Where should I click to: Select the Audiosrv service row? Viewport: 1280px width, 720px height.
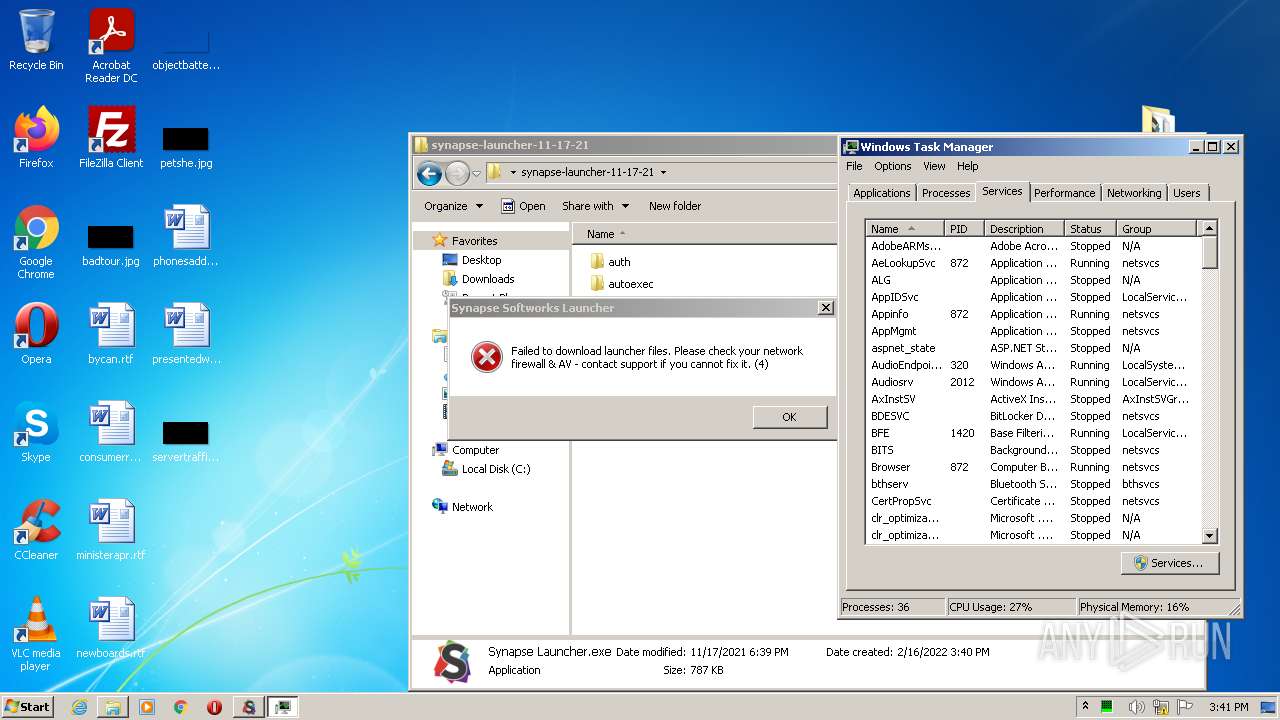[x=1032, y=382]
